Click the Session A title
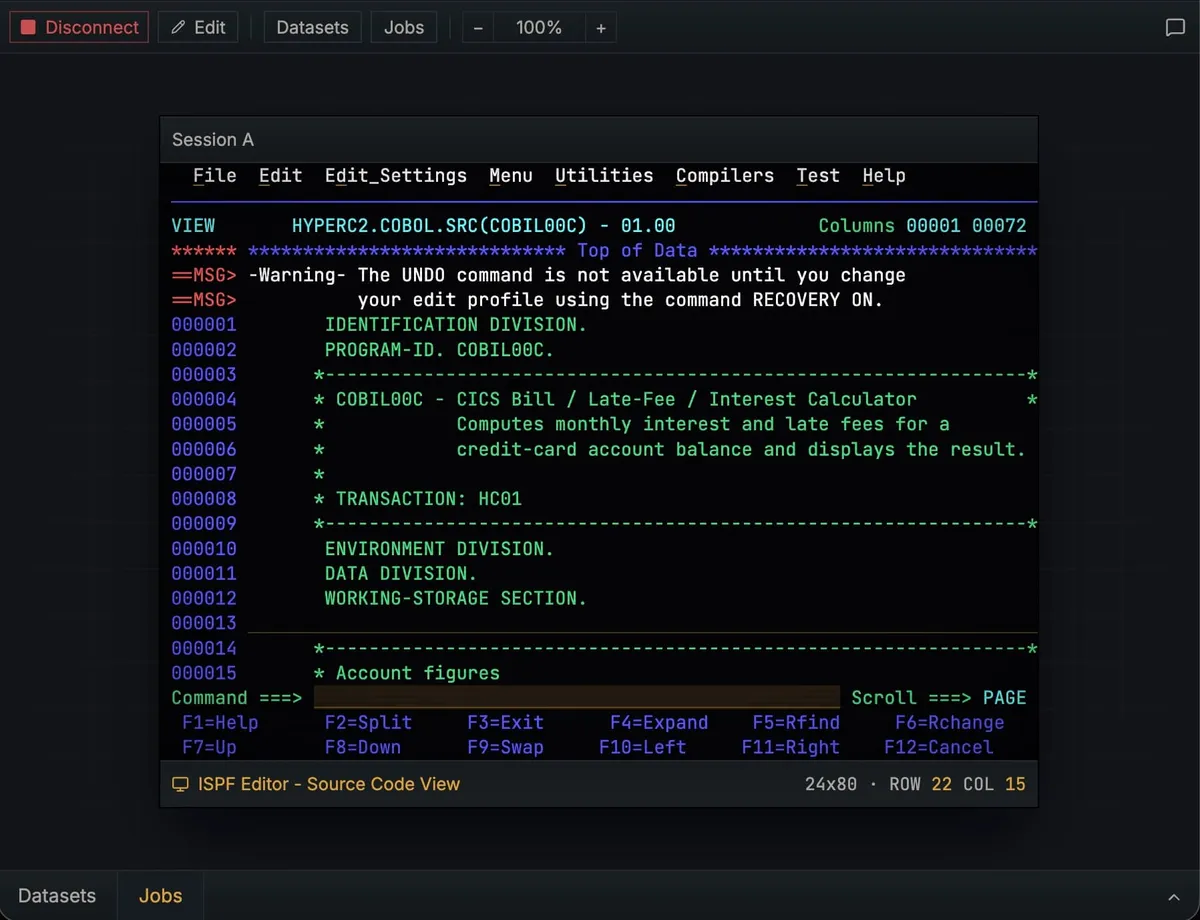This screenshot has width=1200, height=920. tap(213, 140)
